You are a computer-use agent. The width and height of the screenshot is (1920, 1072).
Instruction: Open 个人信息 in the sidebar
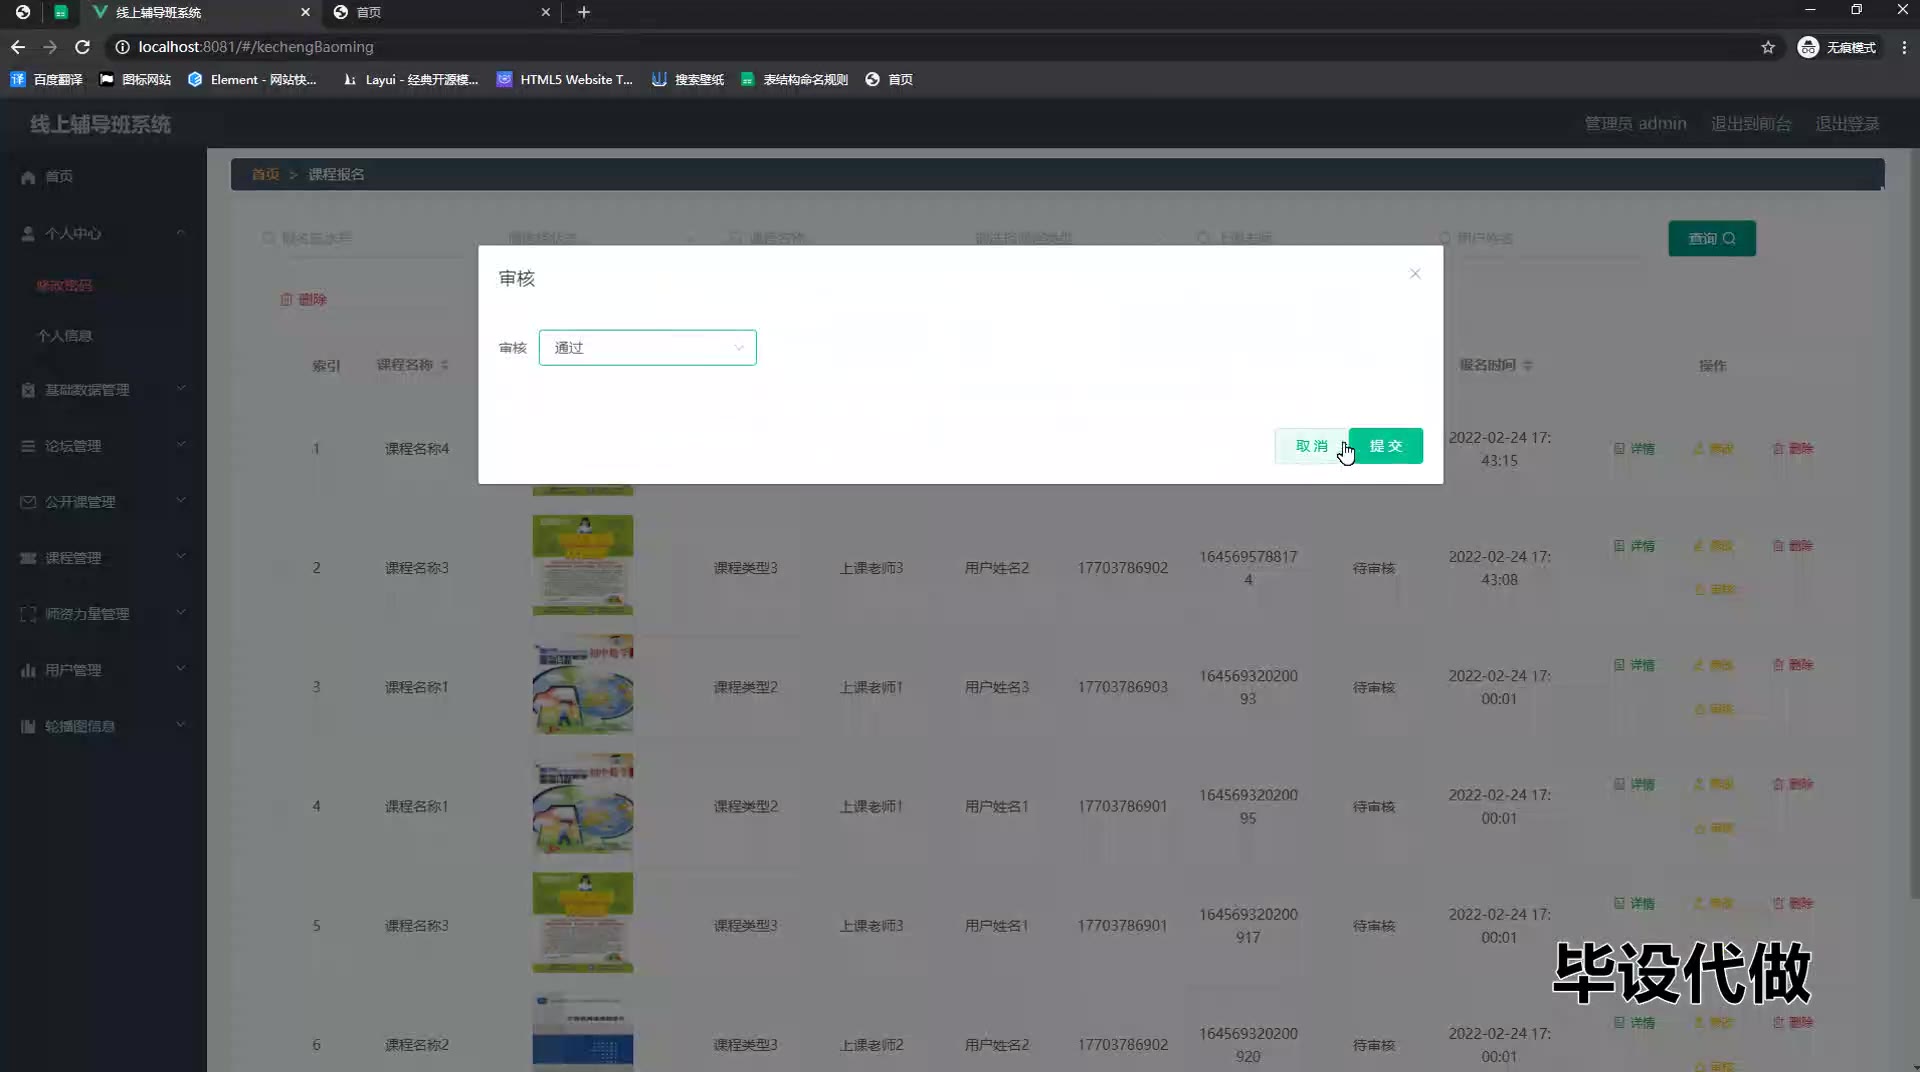click(x=64, y=336)
